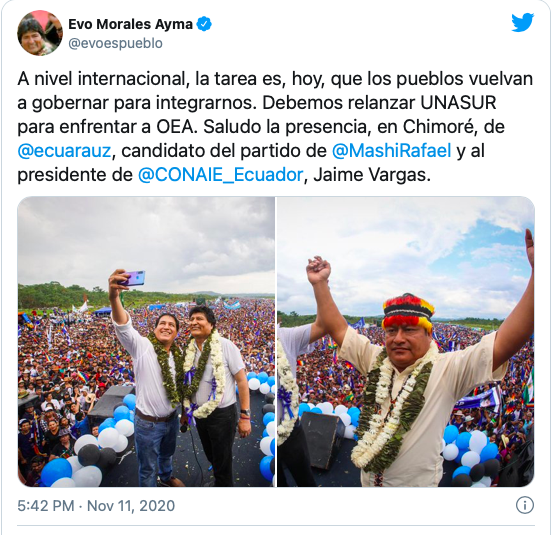Screen dimensions: 555x535
Task: Open the tweet info icon
Action: pyautogui.click(x=525, y=505)
